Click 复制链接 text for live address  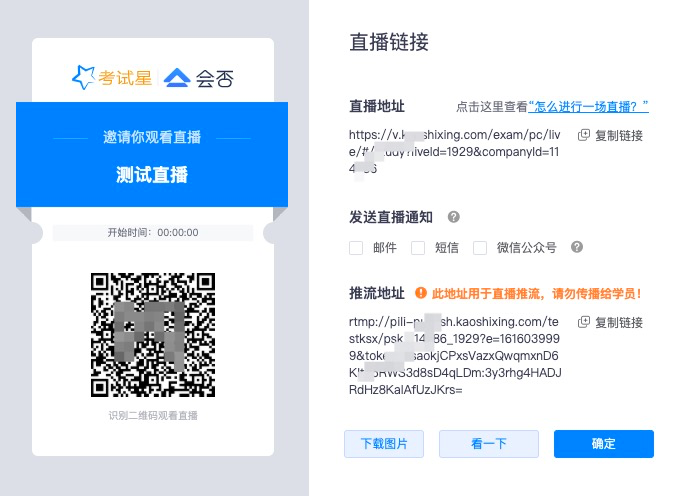coord(619,136)
